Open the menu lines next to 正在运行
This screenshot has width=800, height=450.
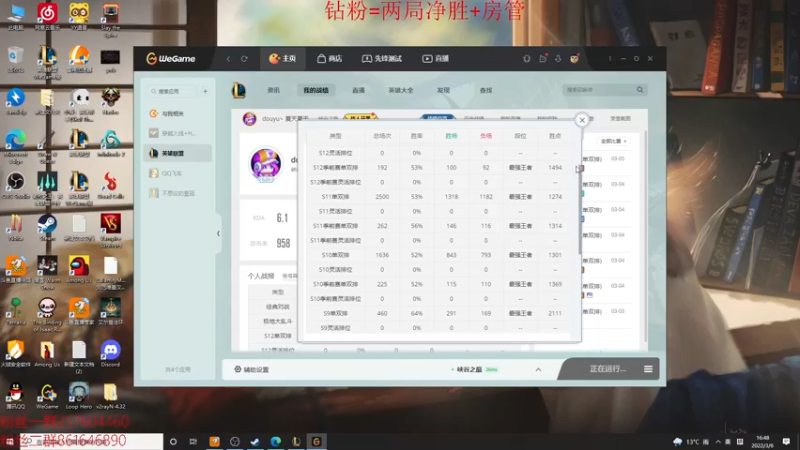coord(648,369)
